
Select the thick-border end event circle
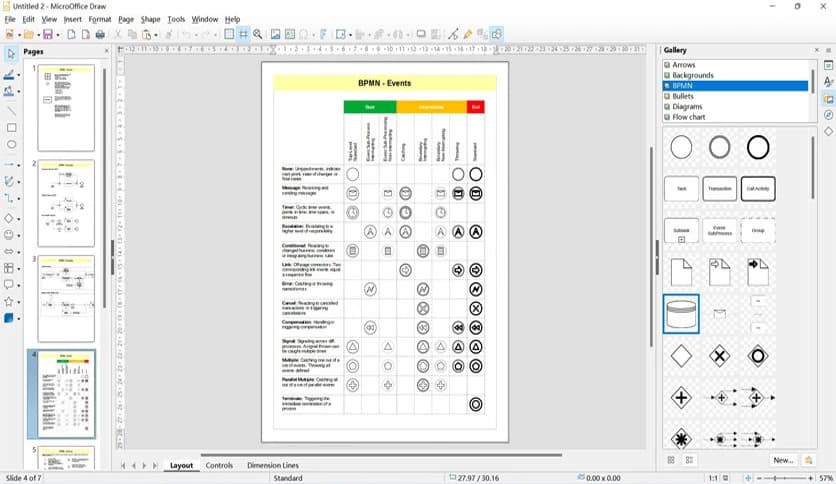758,148
